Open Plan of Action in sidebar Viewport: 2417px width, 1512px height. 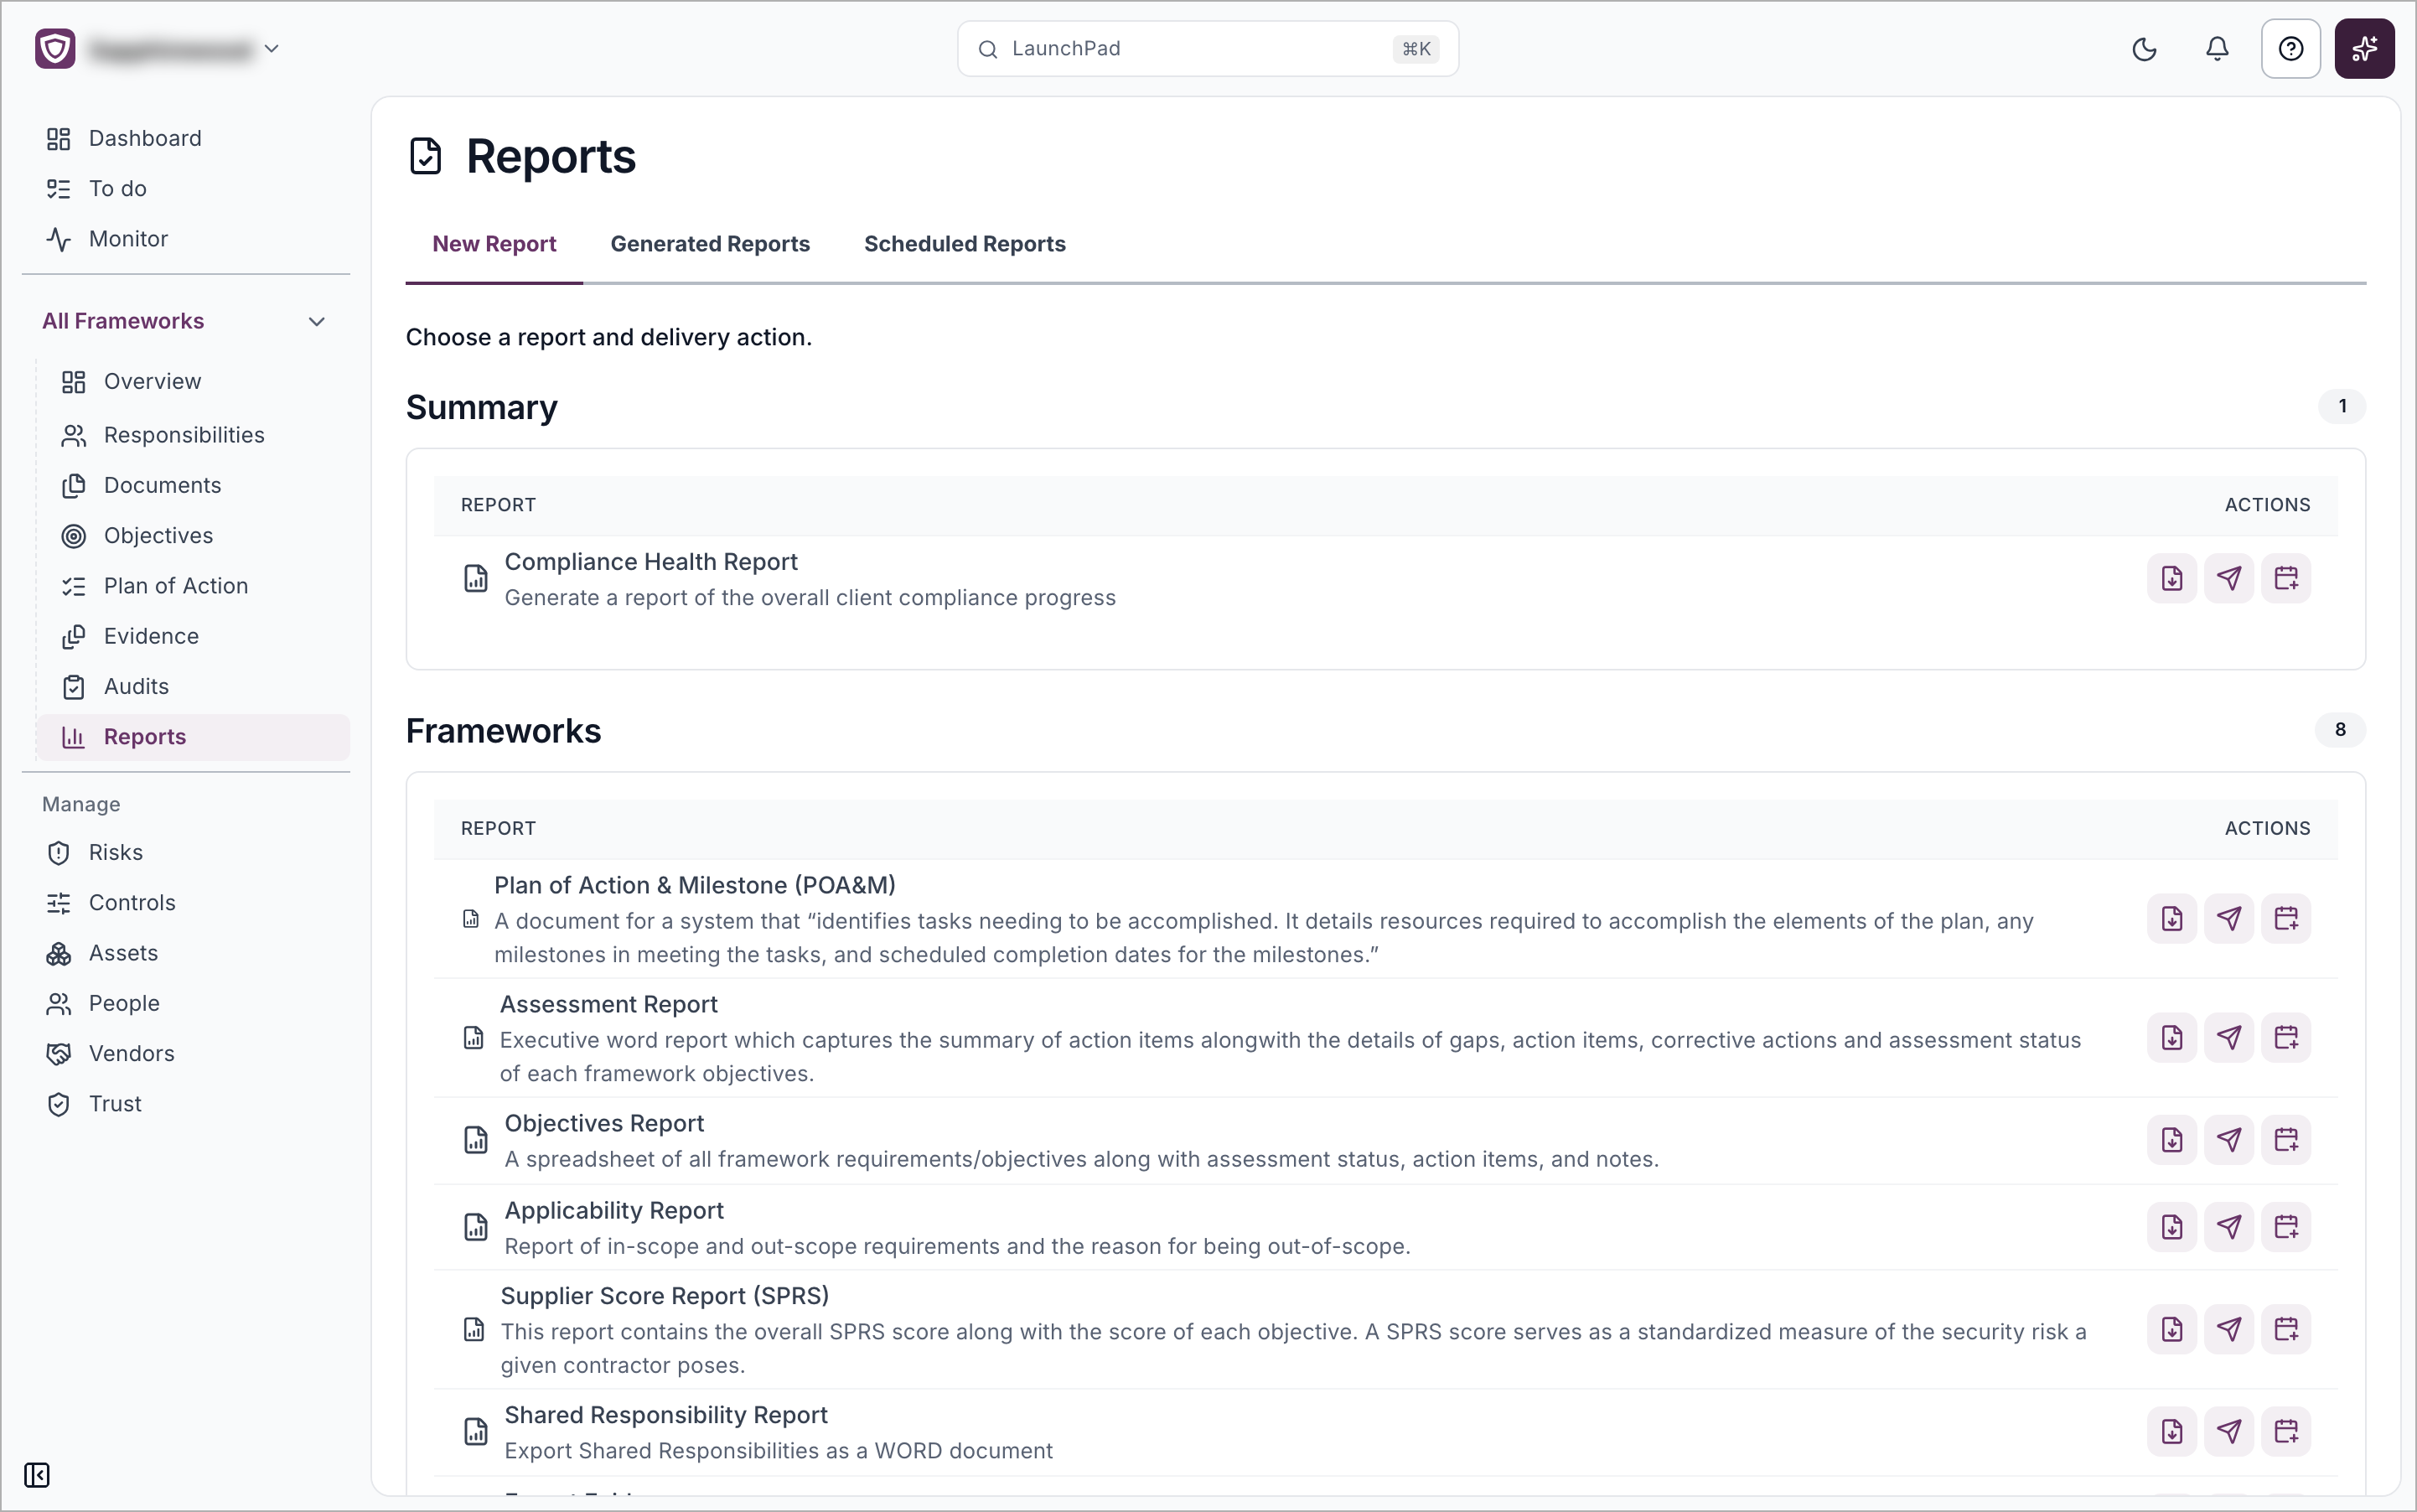[x=194, y=586]
